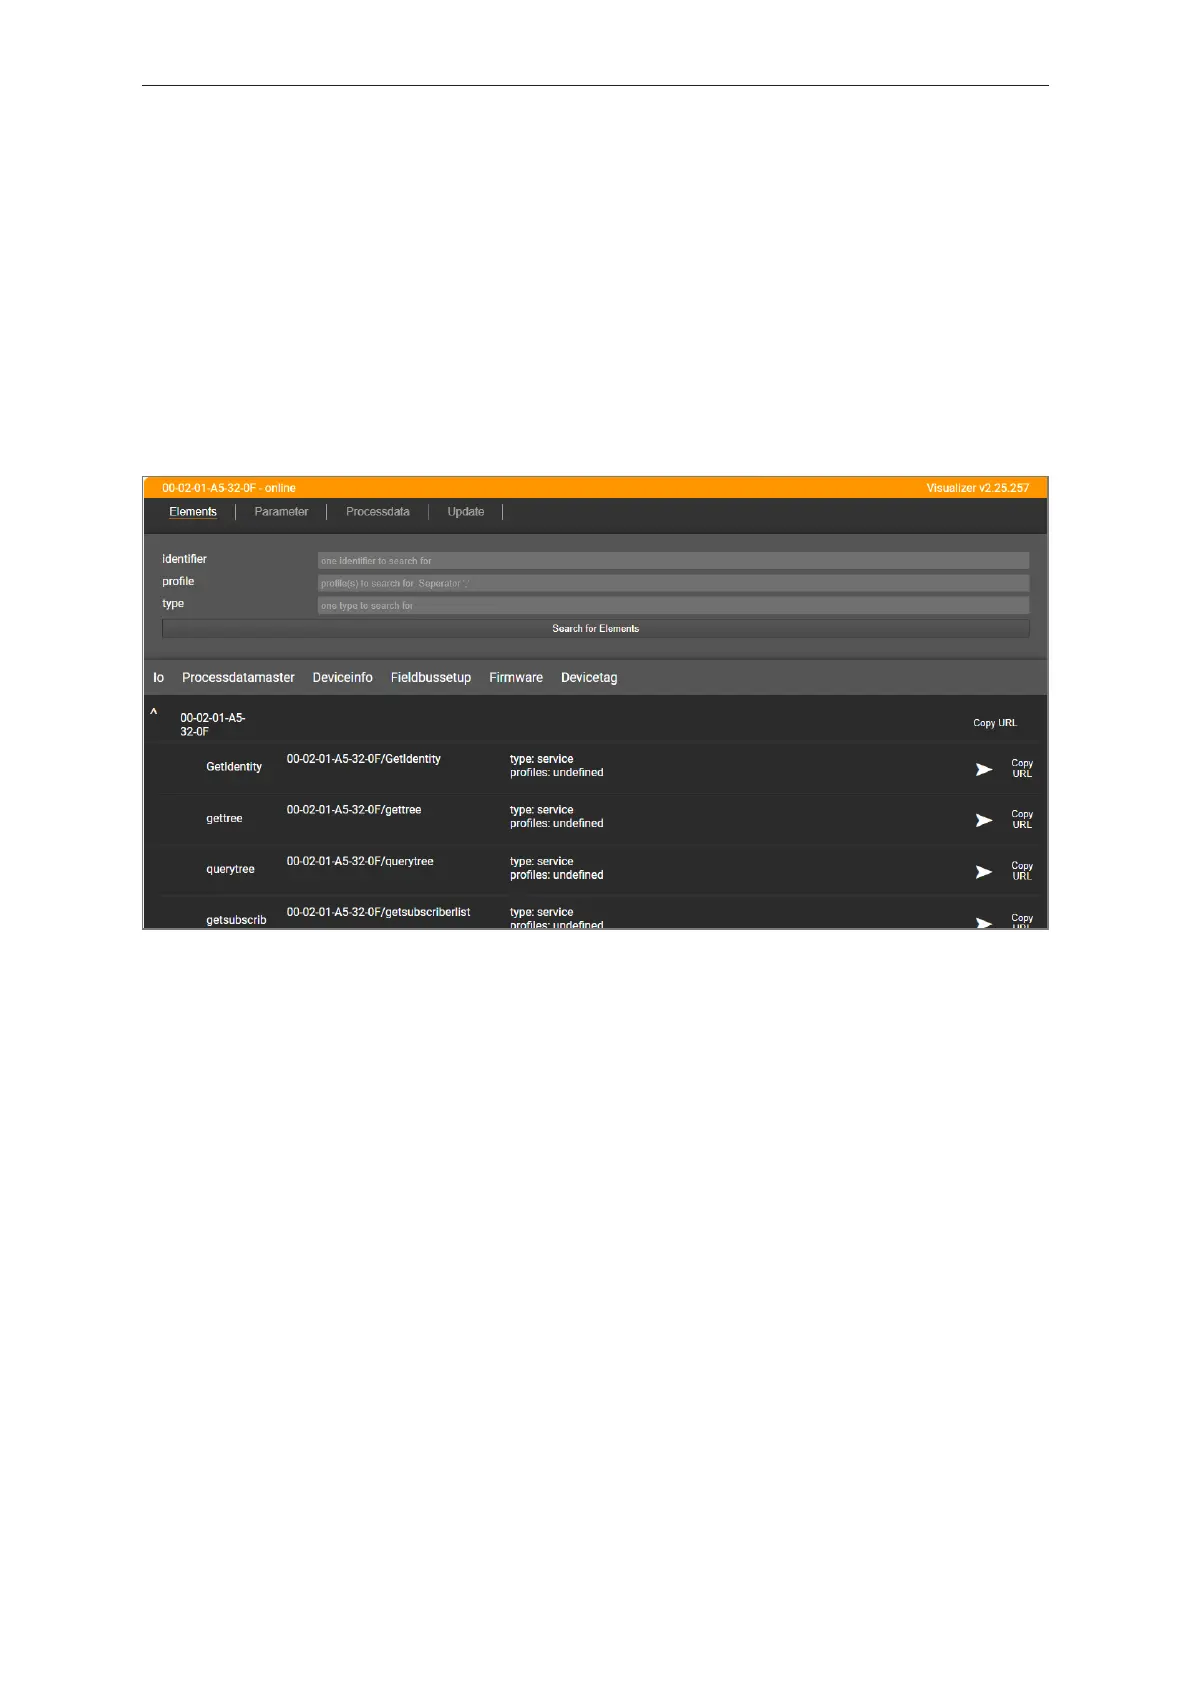Switch to the Parameter tab
Viewport: 1191px width, 1684px height.
click(281, 512)
